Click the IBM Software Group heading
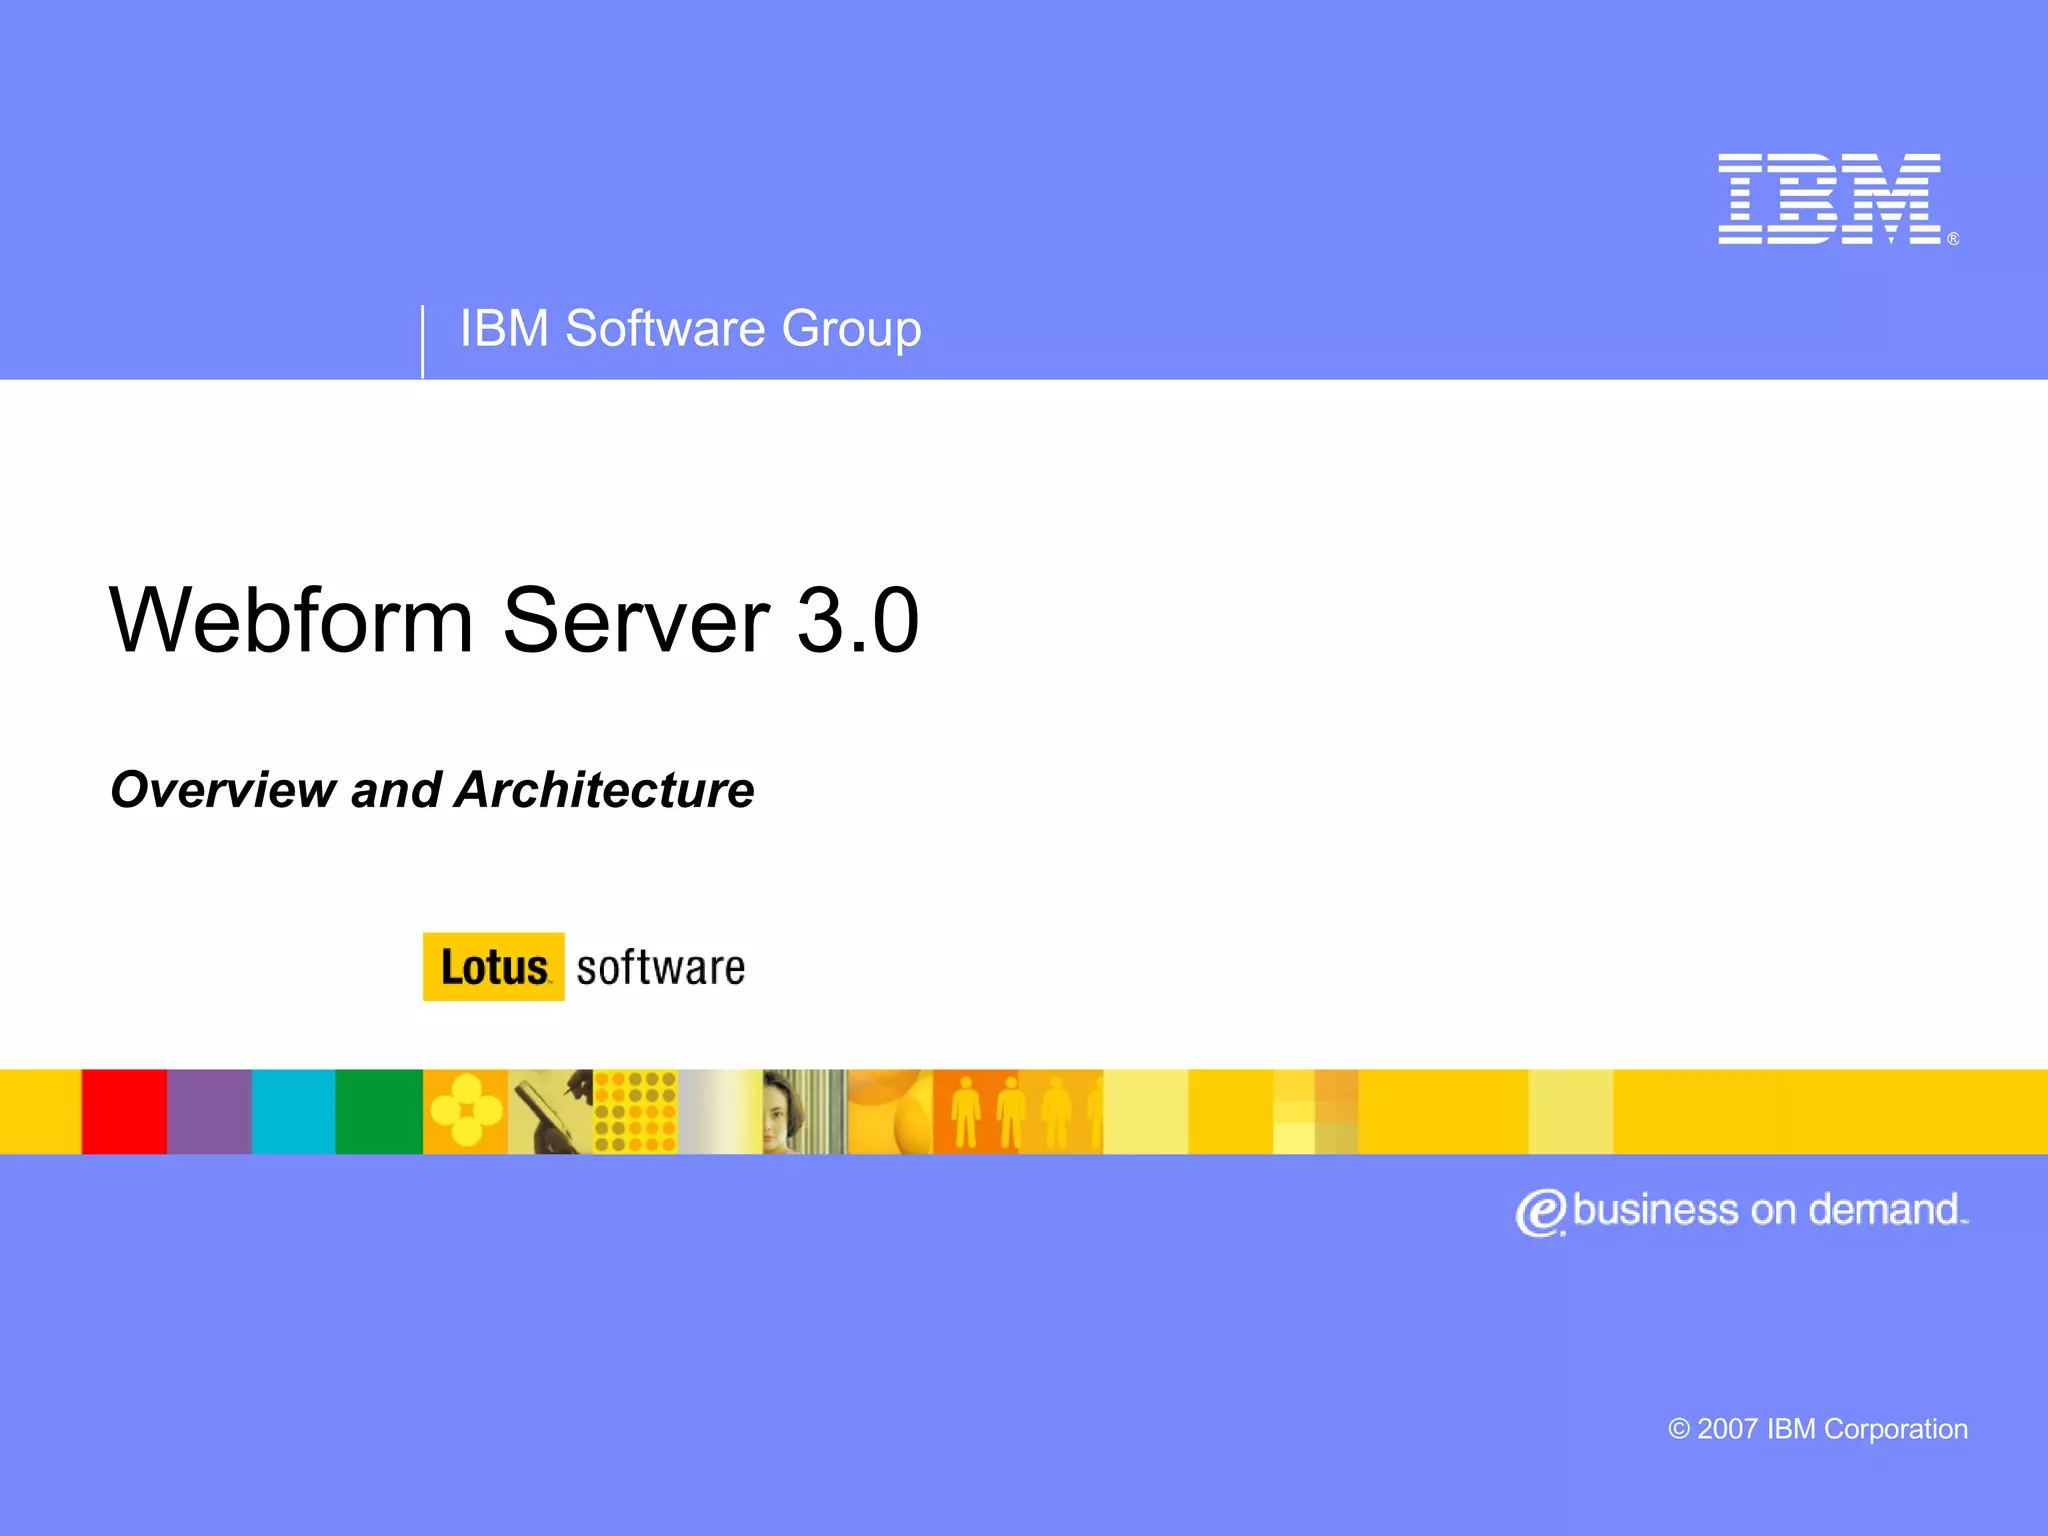Image resolution: width=2048 pixels, height=1536 pixels. [x=690, y=329]
